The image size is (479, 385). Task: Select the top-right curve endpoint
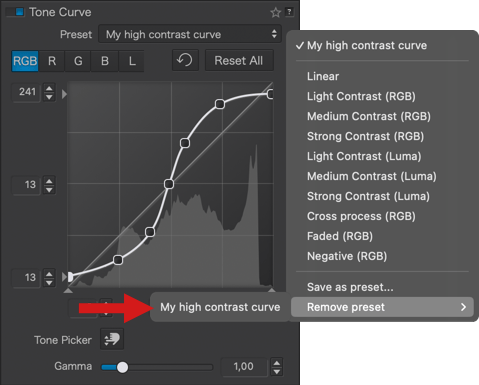[x=270, y=94]
